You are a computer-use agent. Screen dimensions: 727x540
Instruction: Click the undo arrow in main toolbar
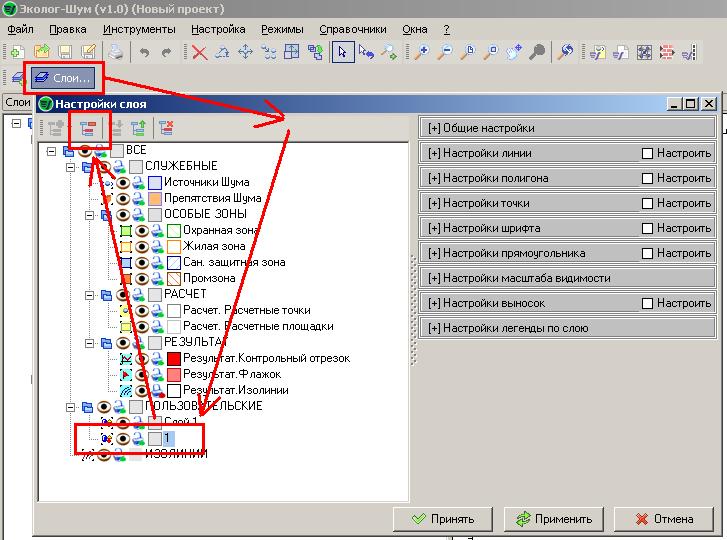145,52
